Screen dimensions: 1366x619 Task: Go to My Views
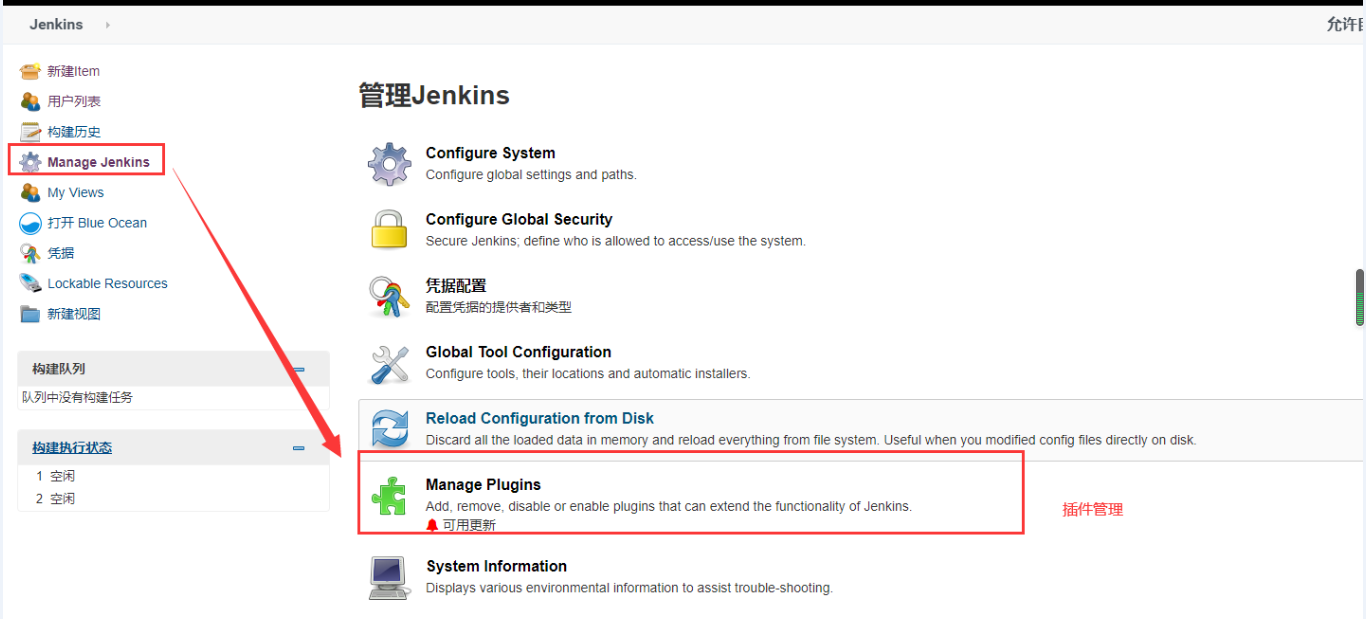click(75, 192)
